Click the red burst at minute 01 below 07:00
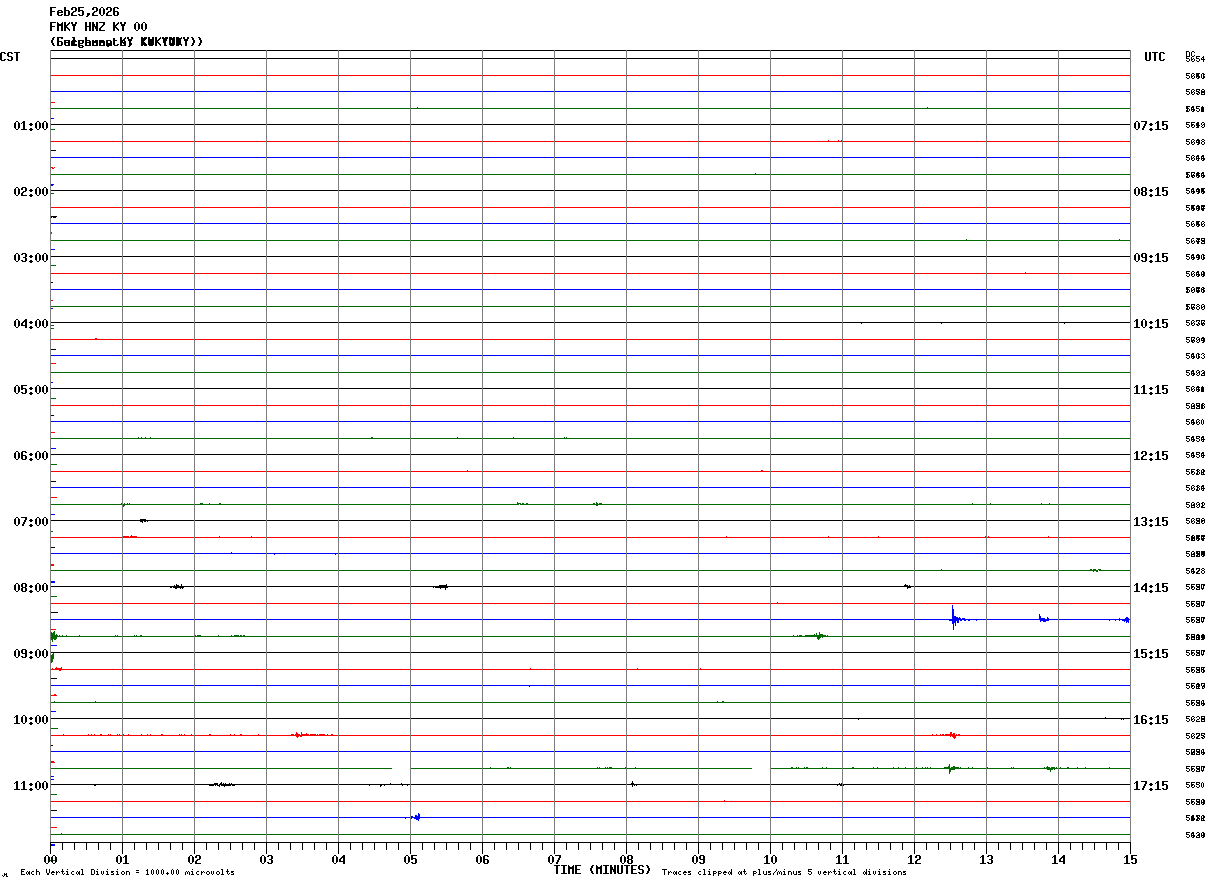The width and height of the screenshot is (1210, 886). coord(129,537)
